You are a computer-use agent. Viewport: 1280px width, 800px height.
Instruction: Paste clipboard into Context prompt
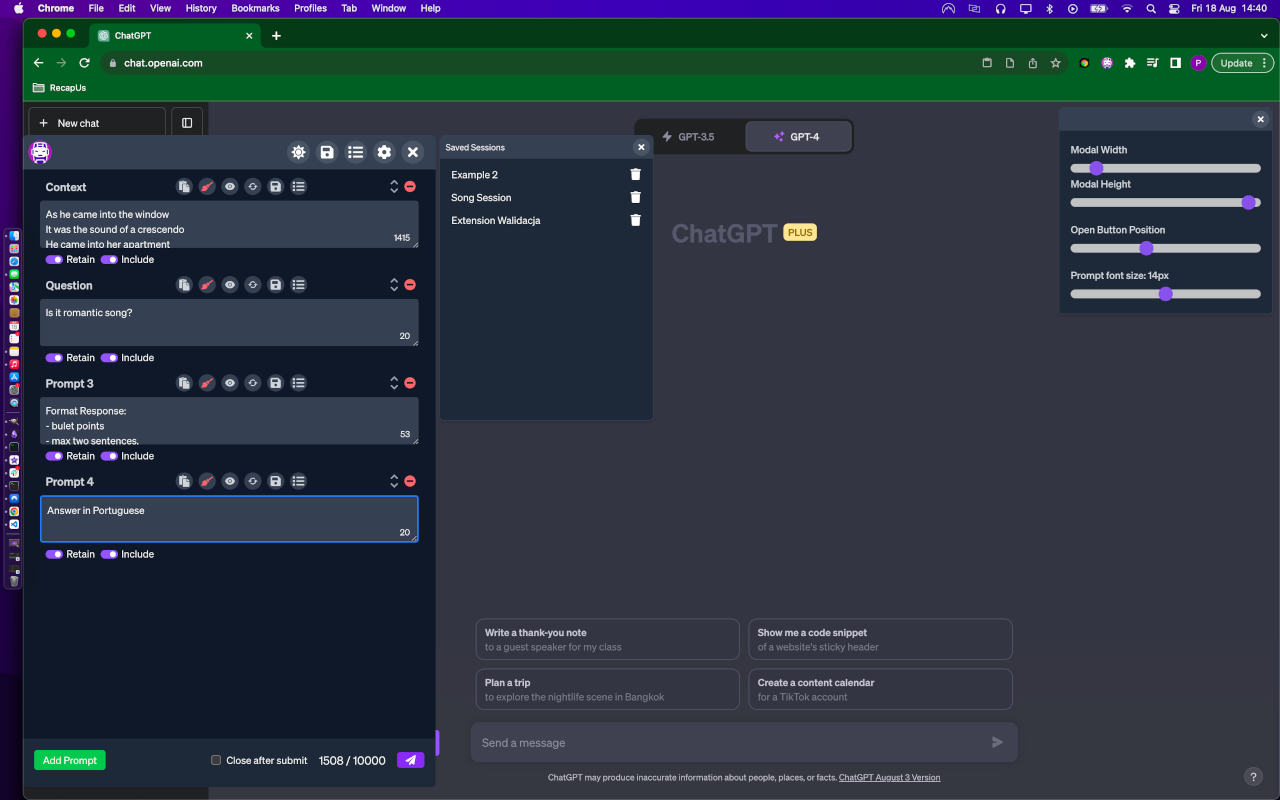[x=184, y=187]
